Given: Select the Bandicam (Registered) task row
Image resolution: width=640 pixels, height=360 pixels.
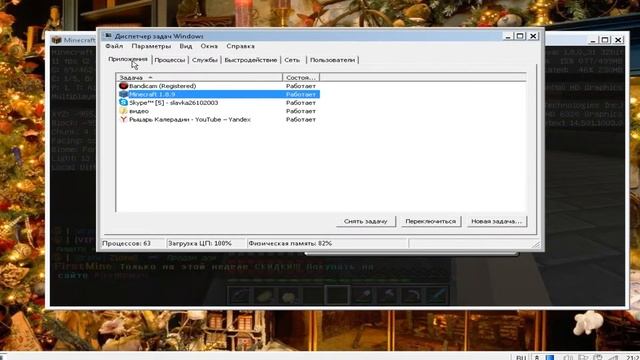Looking at the screenshot, I should [218, 86].
